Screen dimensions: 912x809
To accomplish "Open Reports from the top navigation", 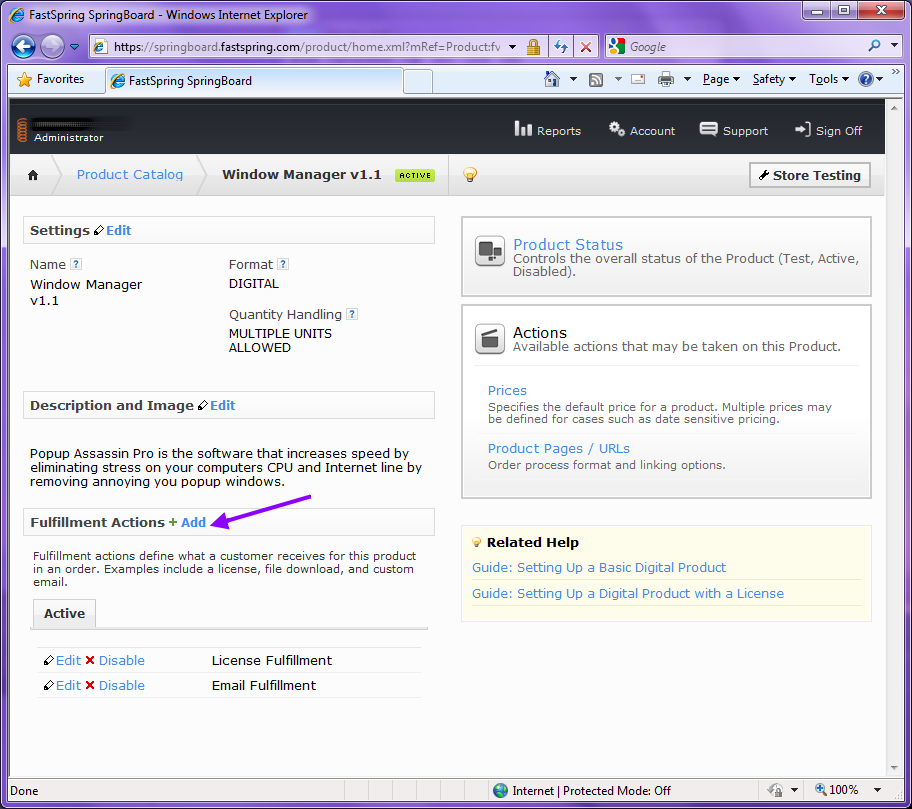I will (547, 130).
